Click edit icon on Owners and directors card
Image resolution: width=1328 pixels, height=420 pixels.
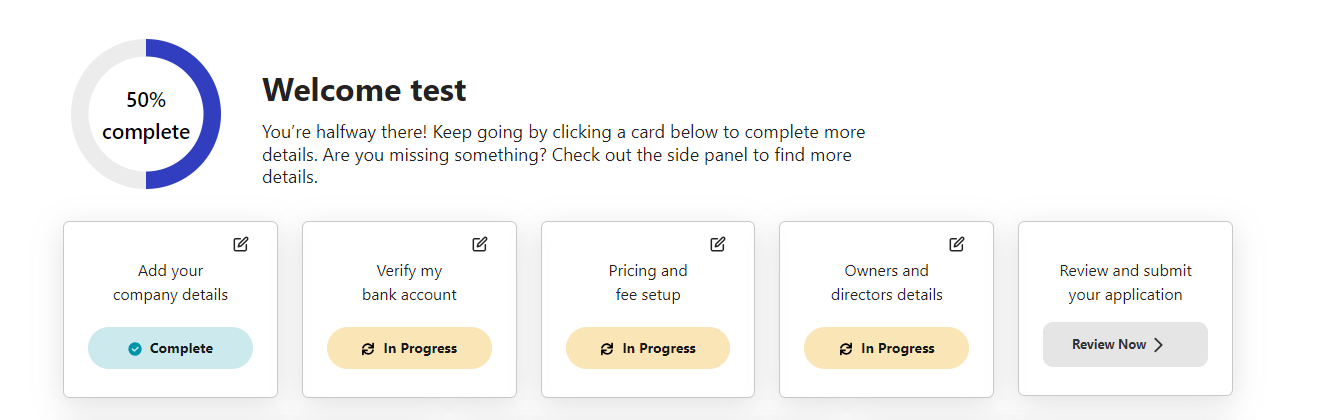[x=957, y=244]
